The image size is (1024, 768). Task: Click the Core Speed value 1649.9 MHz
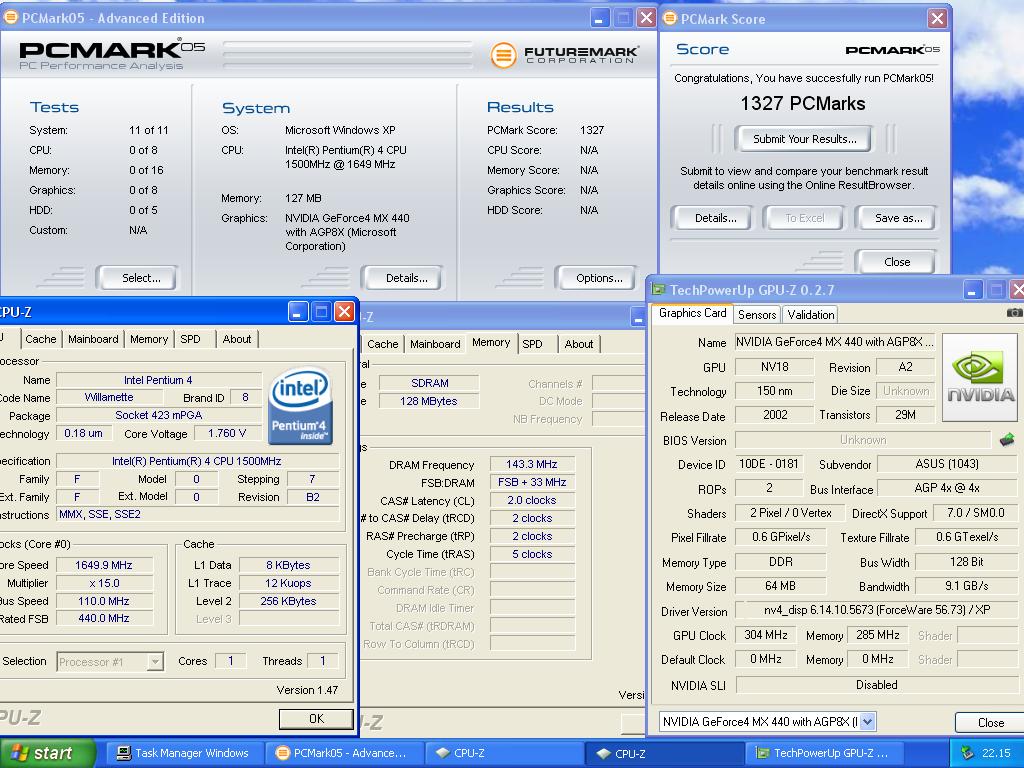104,565
